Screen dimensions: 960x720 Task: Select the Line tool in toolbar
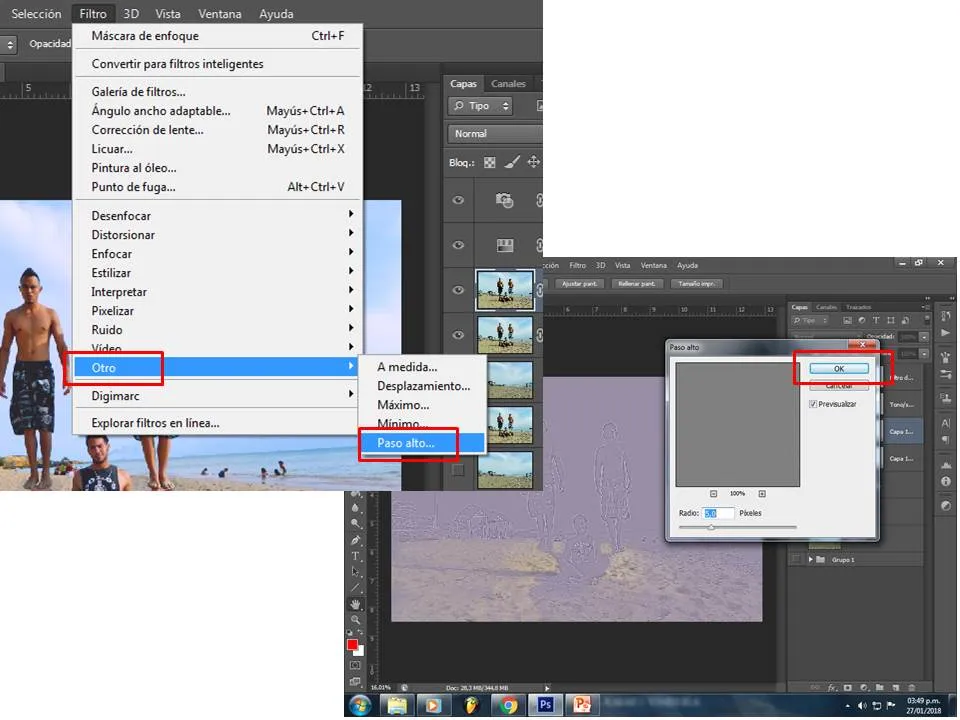point(355,588)
